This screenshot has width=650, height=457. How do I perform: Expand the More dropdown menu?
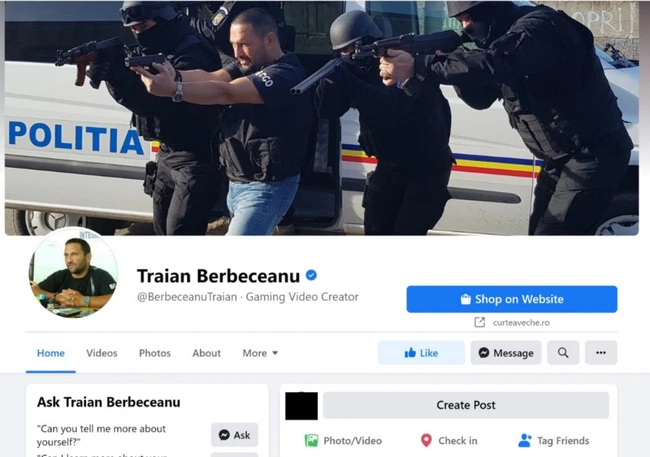pyautogui.click(x=260, y=353)
